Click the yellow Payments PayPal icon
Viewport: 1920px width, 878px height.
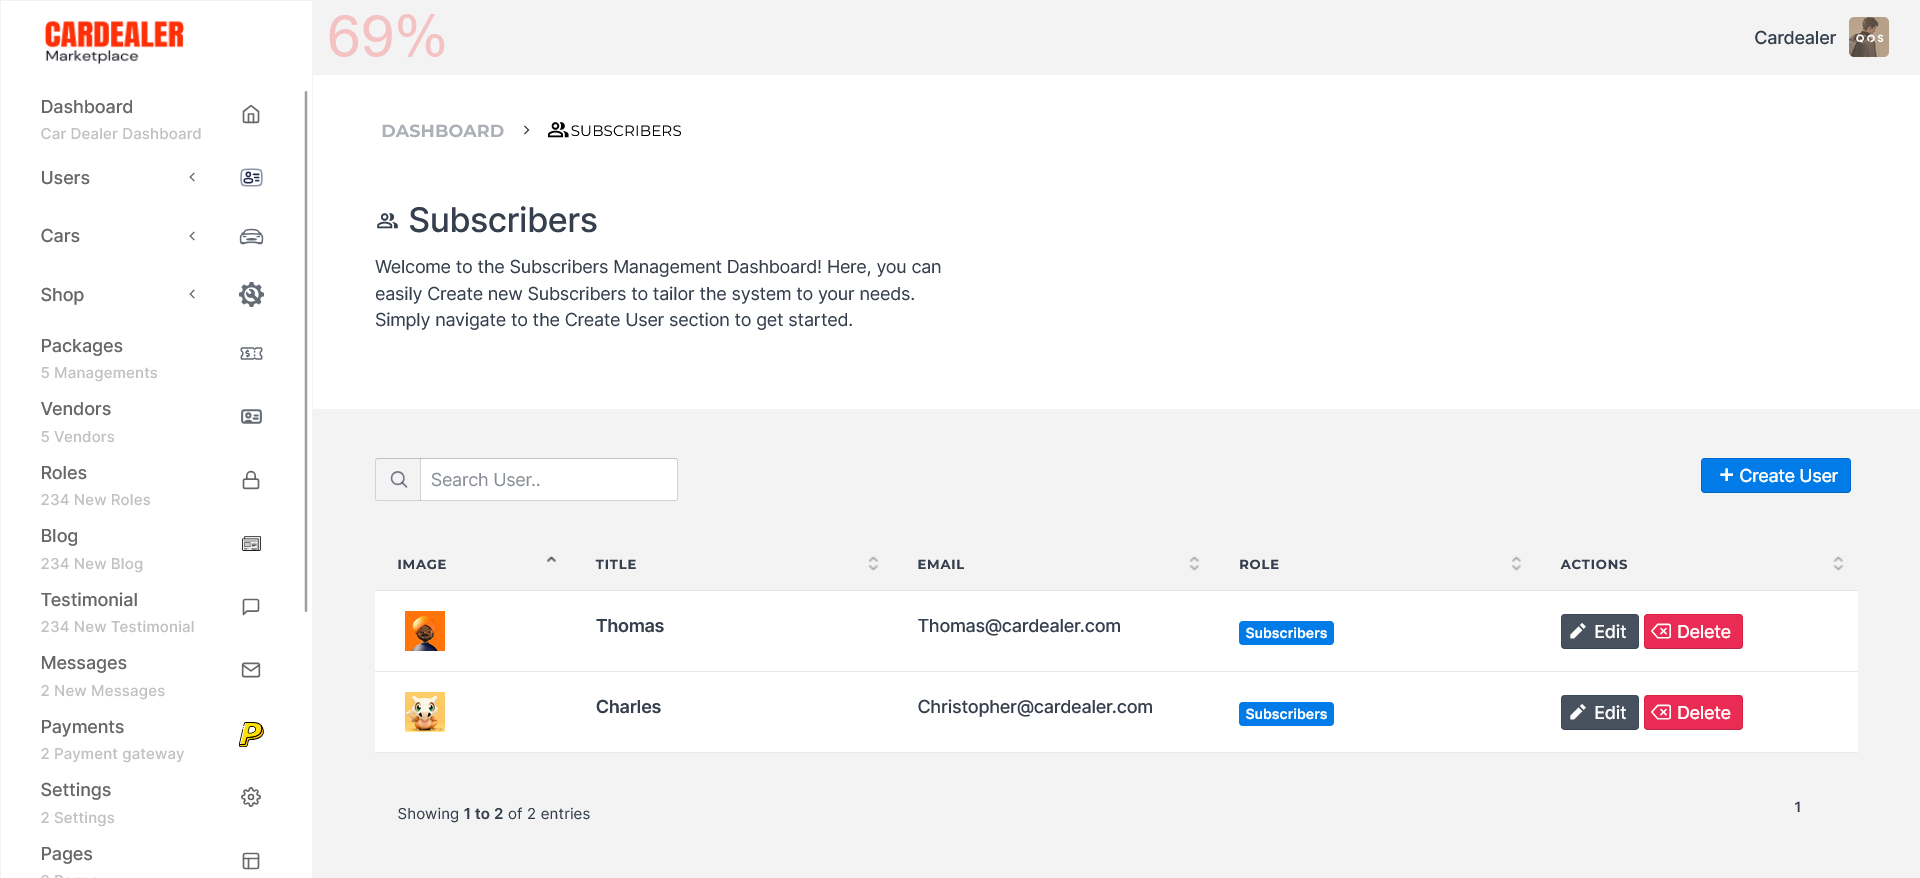click(250, 733)
